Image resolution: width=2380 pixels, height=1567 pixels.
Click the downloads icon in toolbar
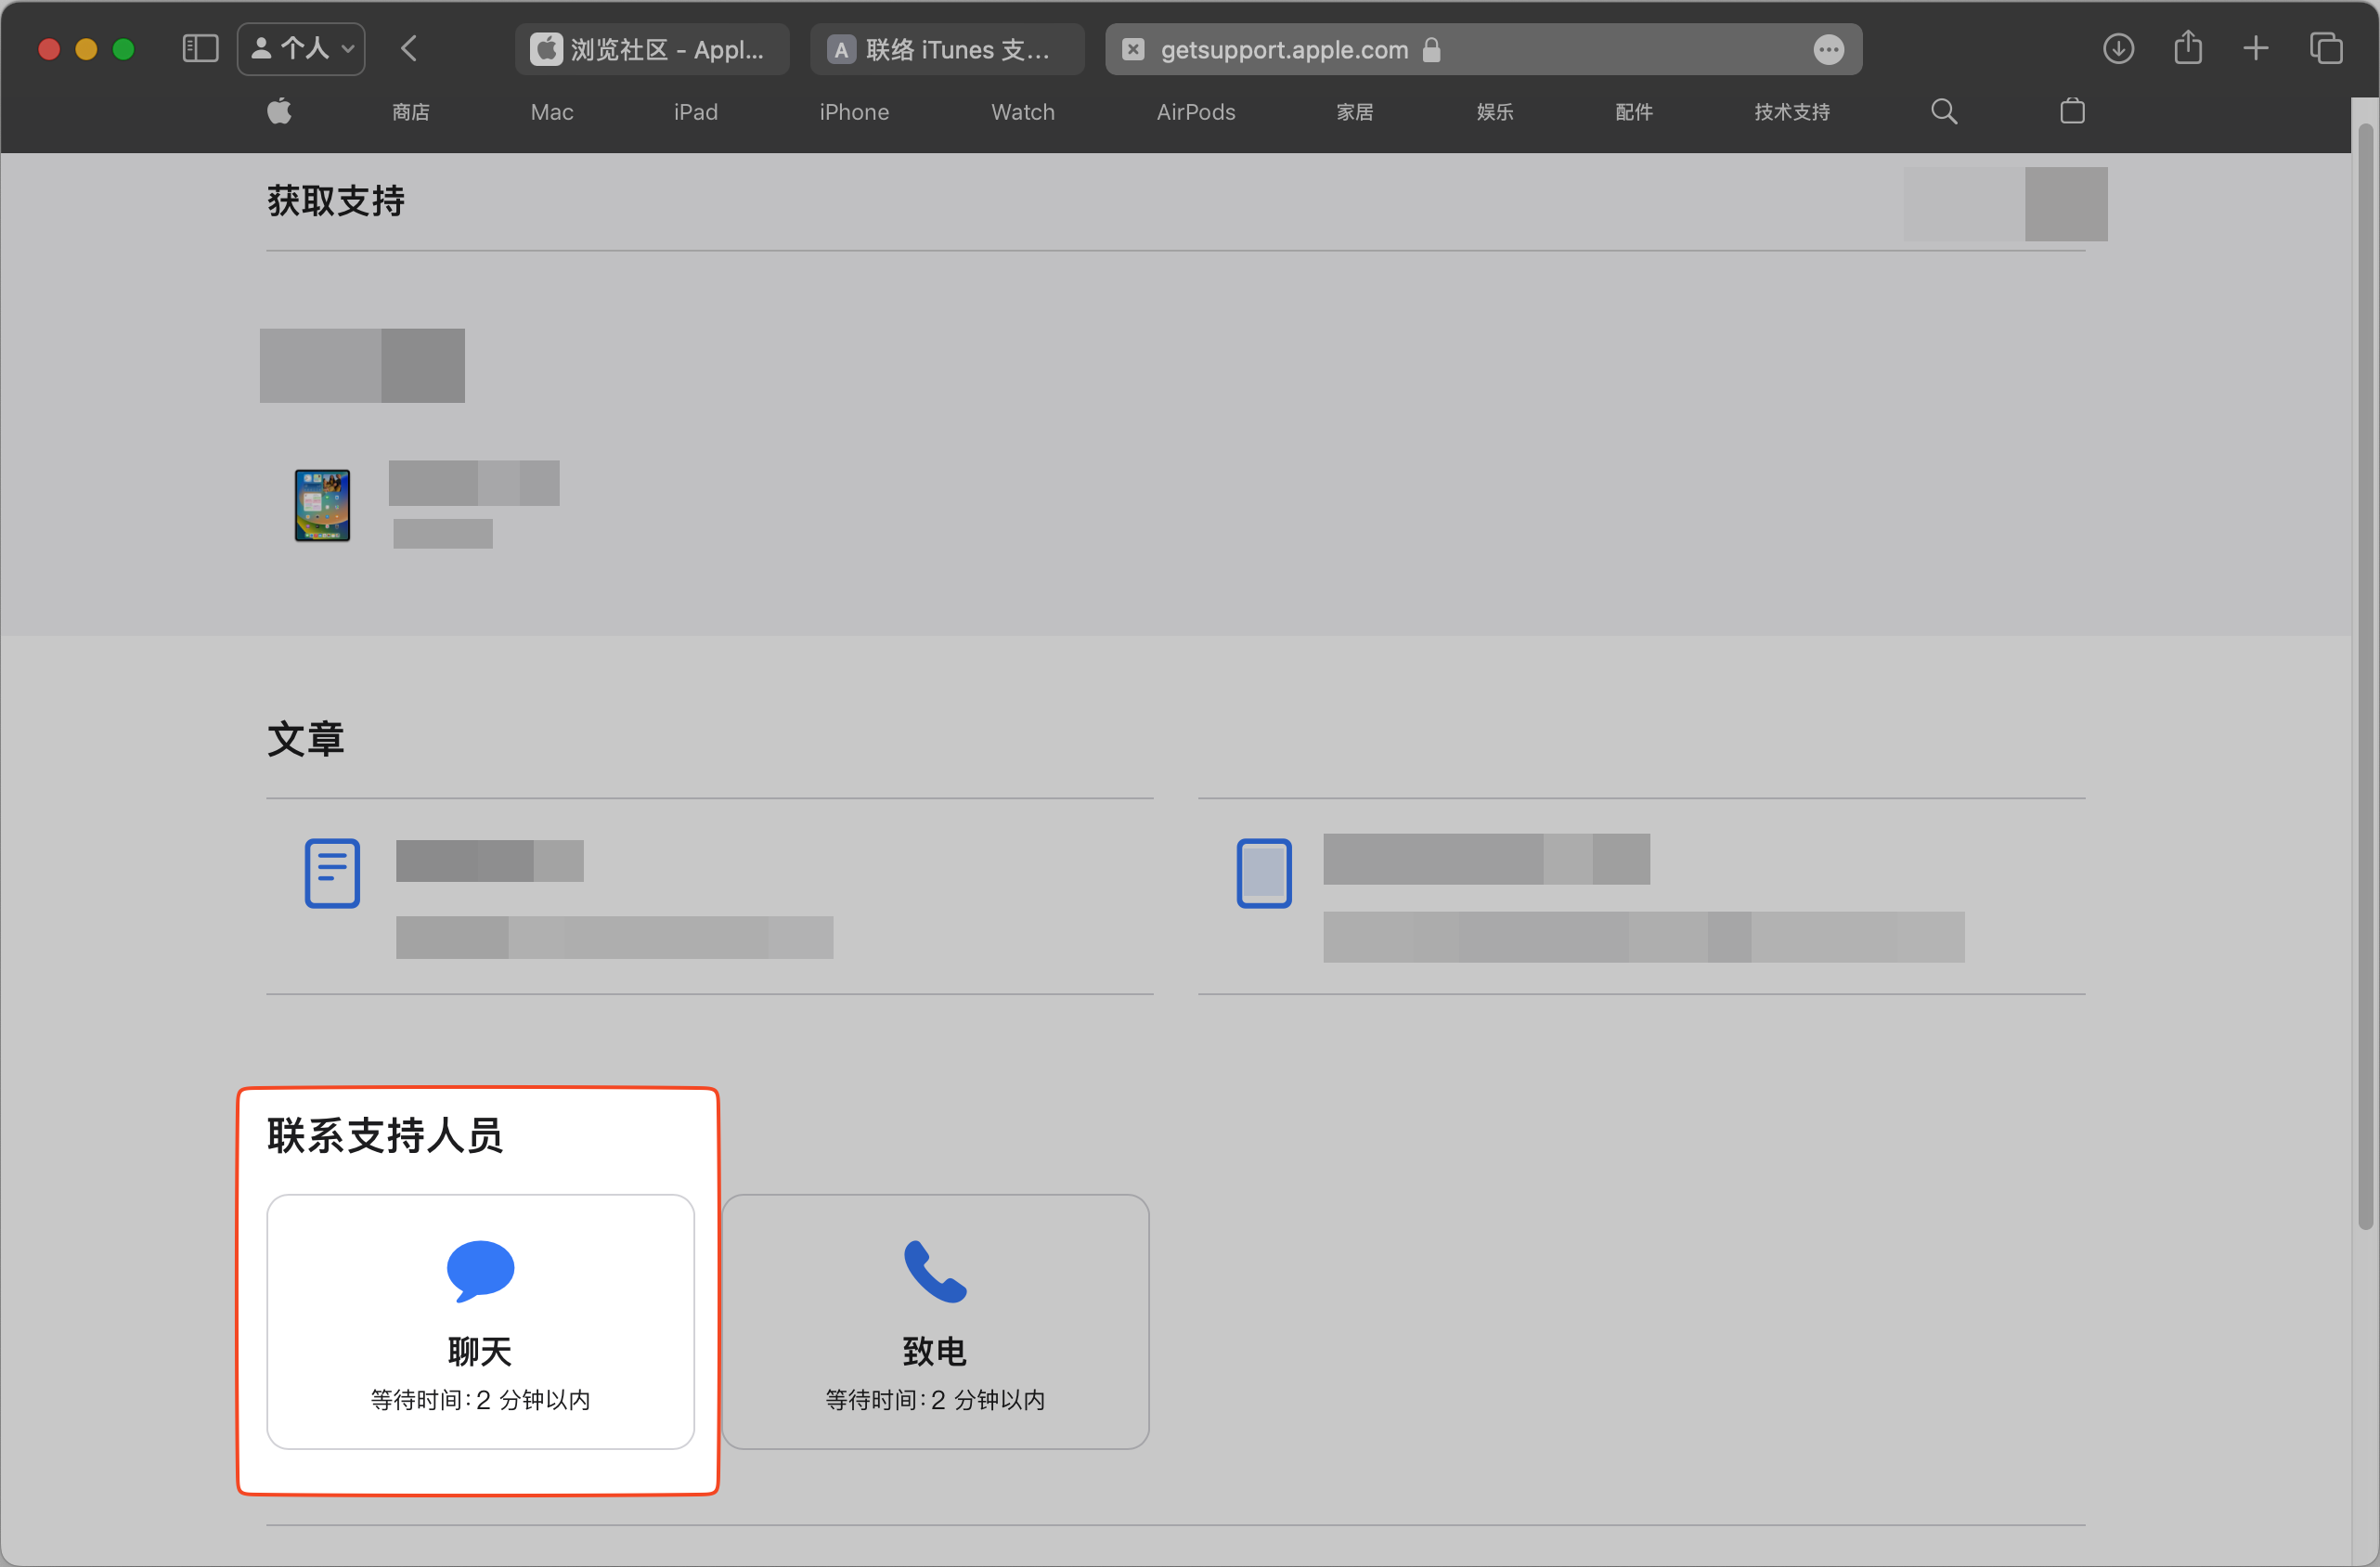pos(2117,48)
